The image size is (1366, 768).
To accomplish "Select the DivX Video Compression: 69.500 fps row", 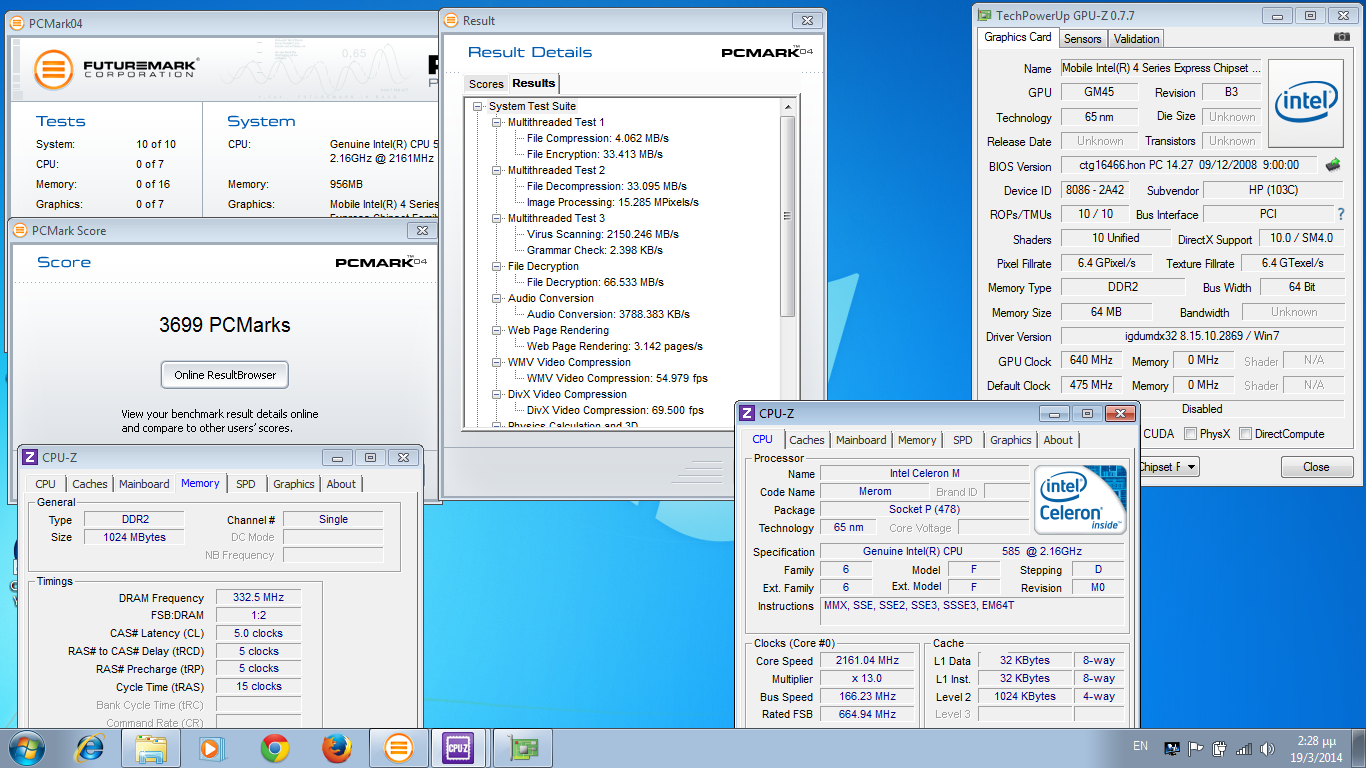I will tap(615, 410).
